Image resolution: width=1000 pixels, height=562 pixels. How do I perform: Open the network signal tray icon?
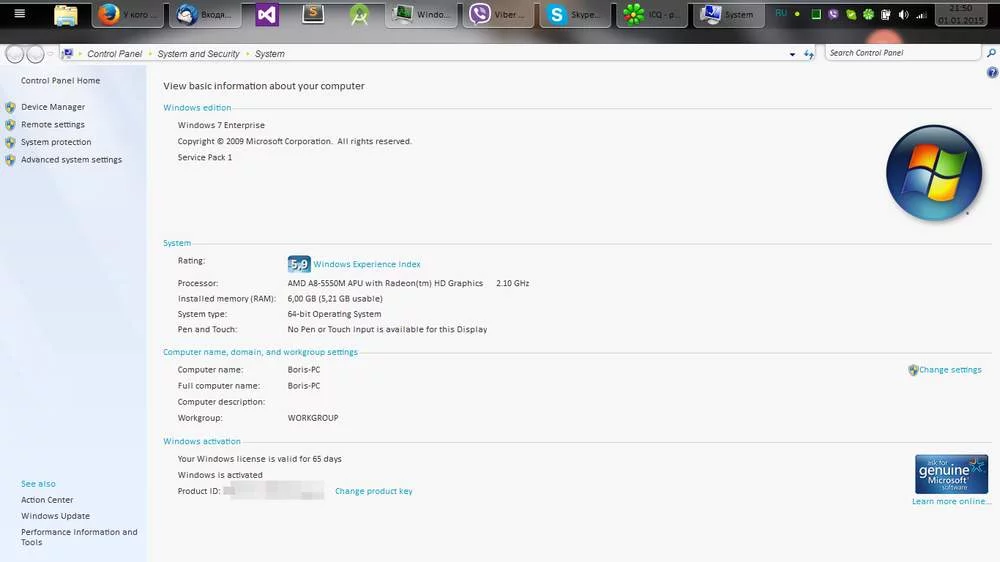click(x=921, y=14)
